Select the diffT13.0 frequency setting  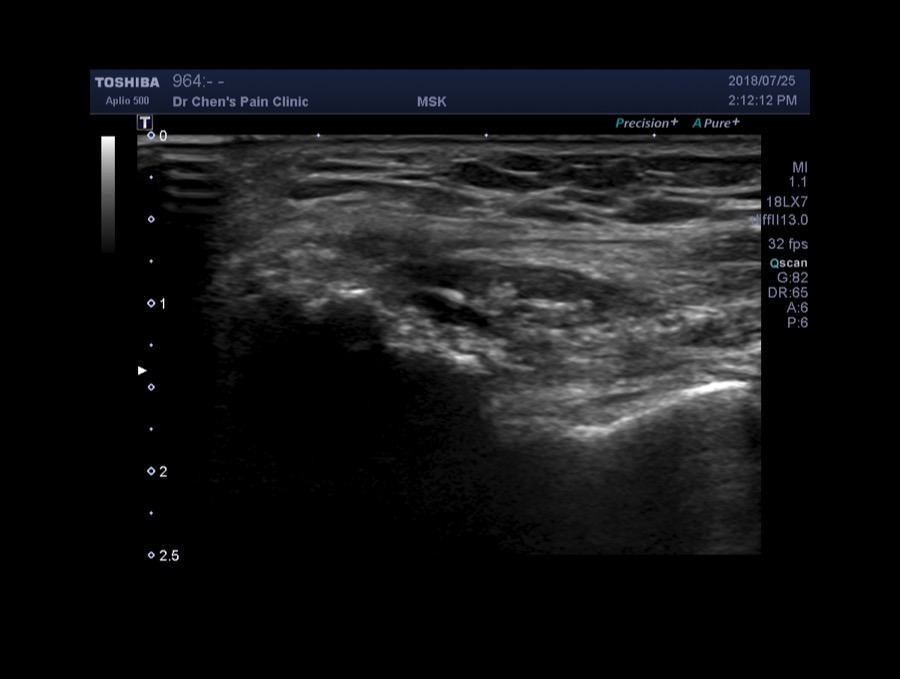pyautogui.click(x=782, y=220)
